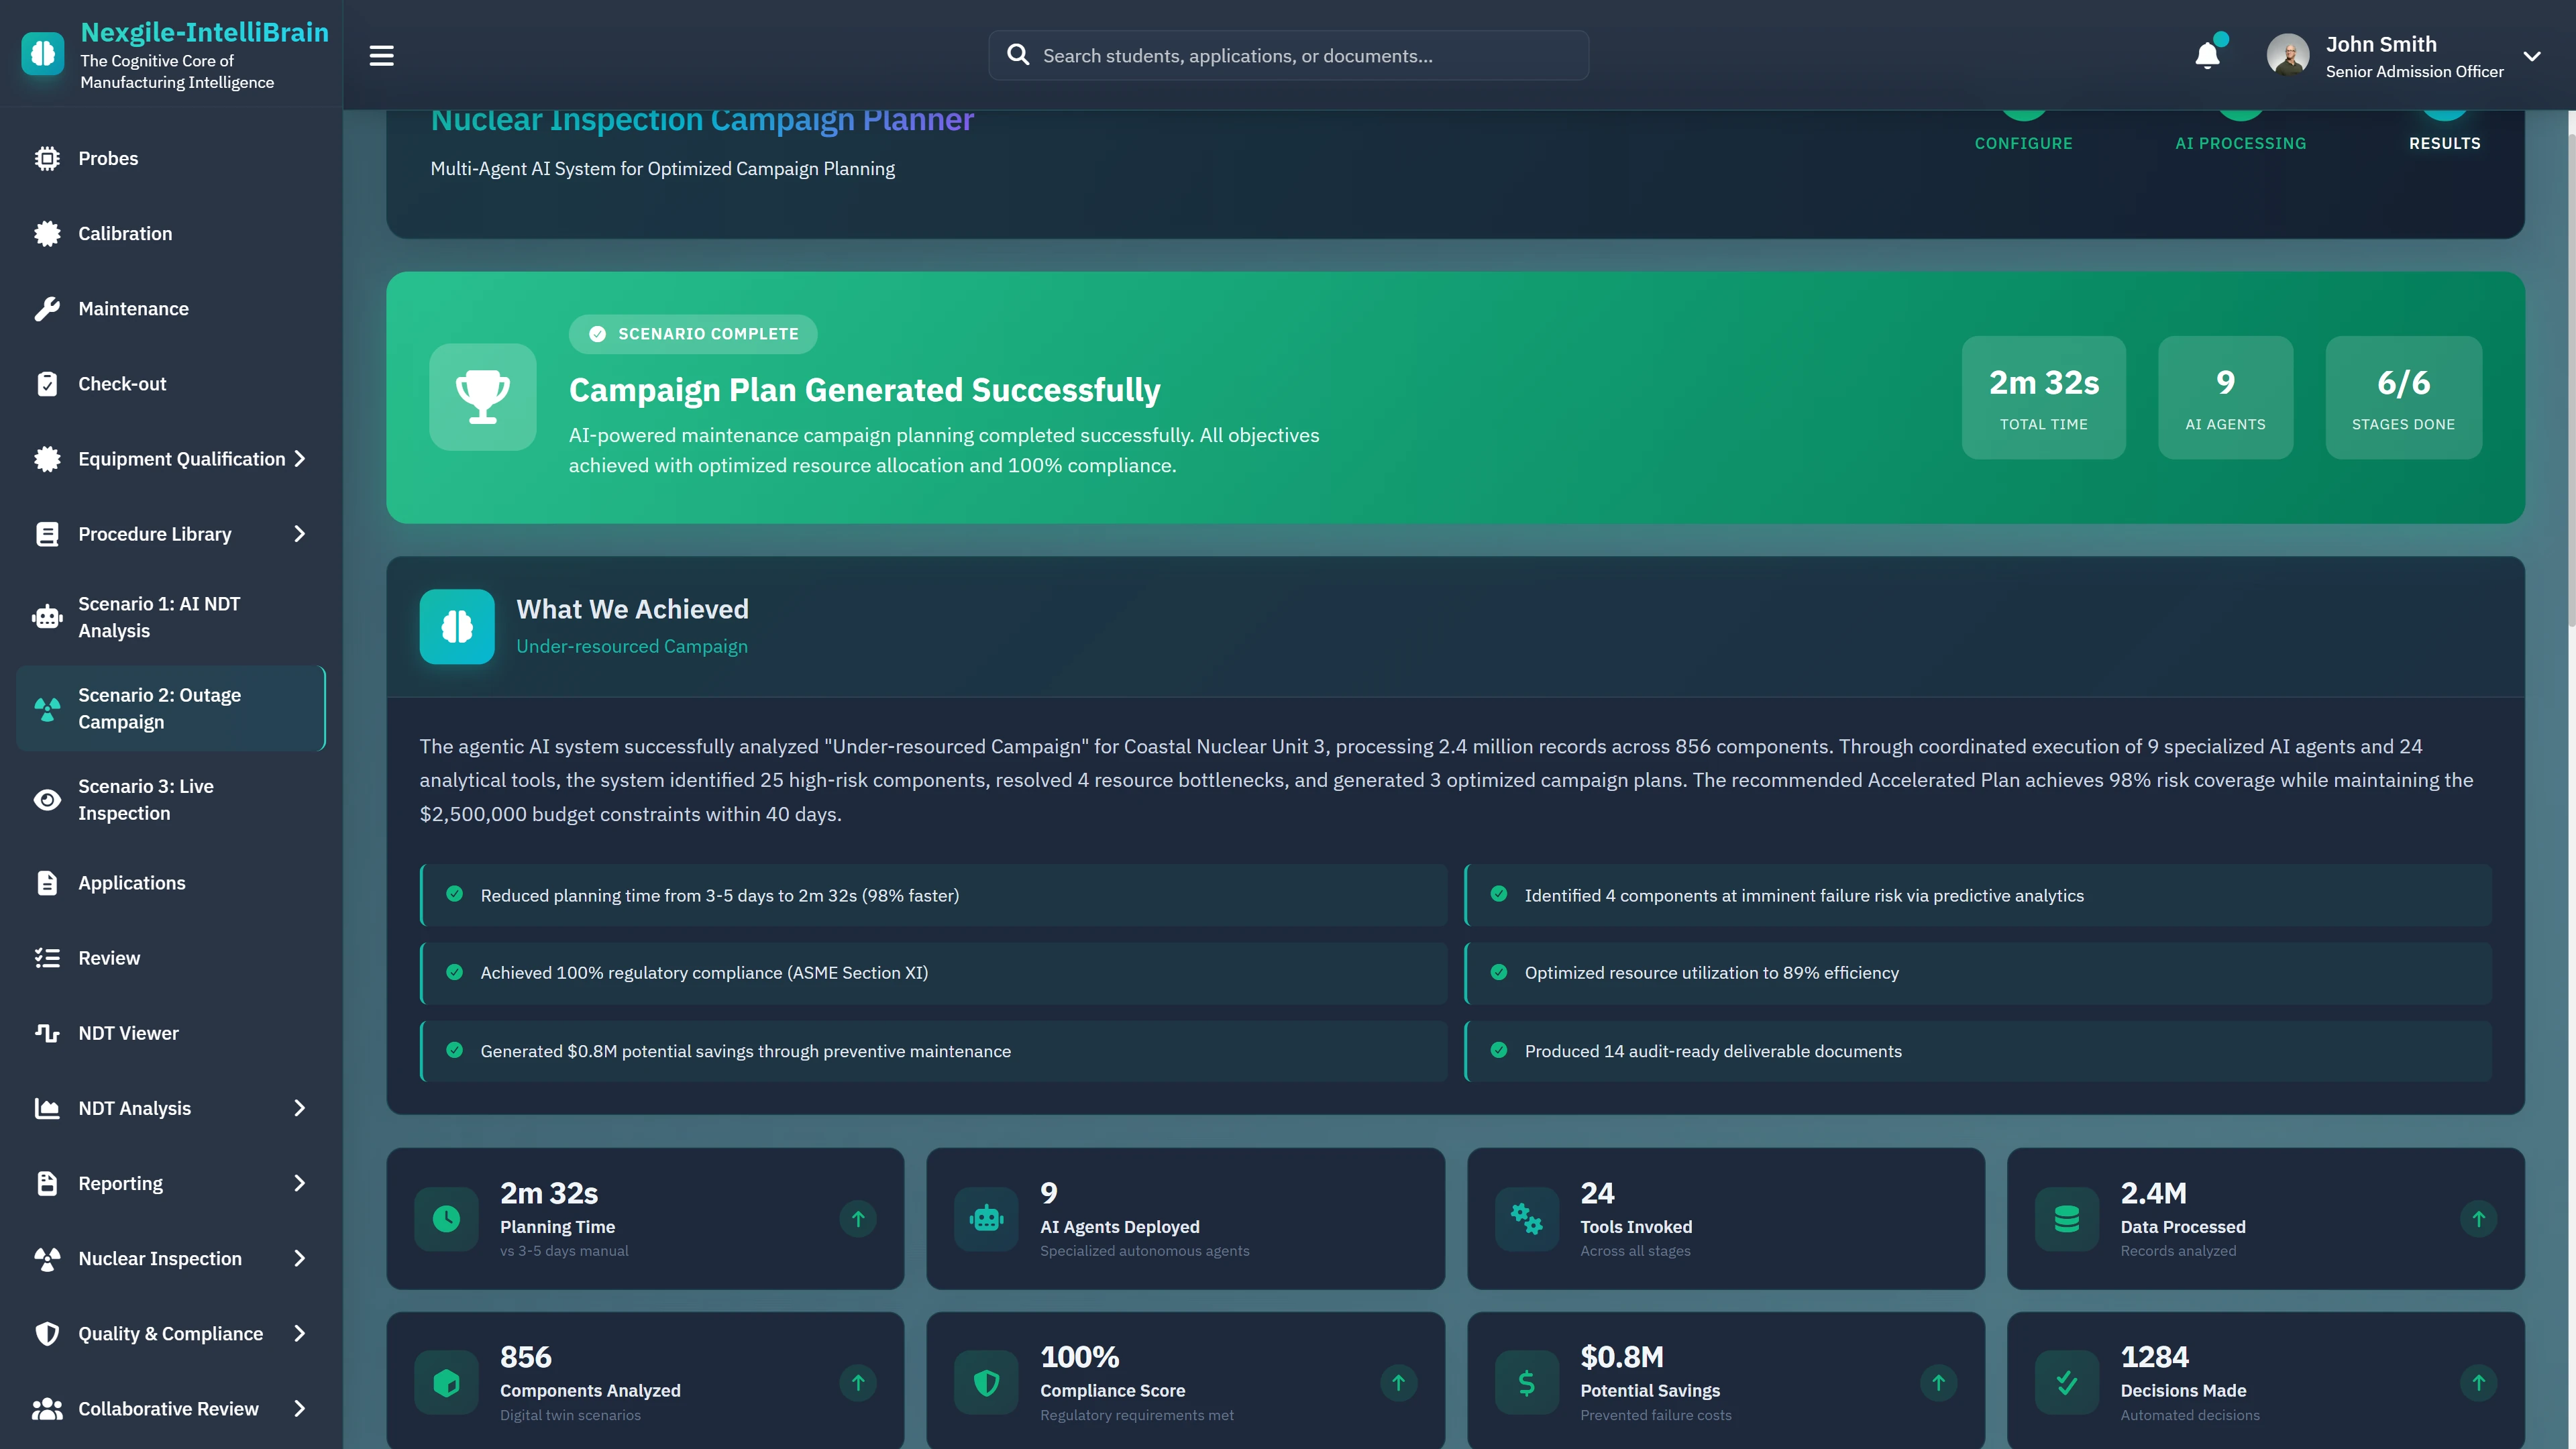Screen dimensions: 2576x1449
Task: Go to the CONFIGURE stage
Action: [2023, 142]
